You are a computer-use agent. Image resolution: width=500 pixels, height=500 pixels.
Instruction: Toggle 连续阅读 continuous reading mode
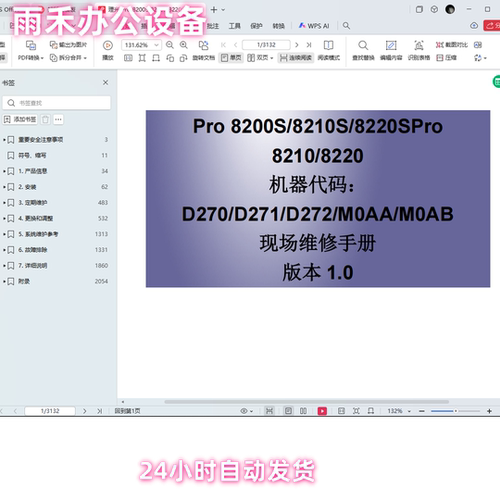coord(296,58)
